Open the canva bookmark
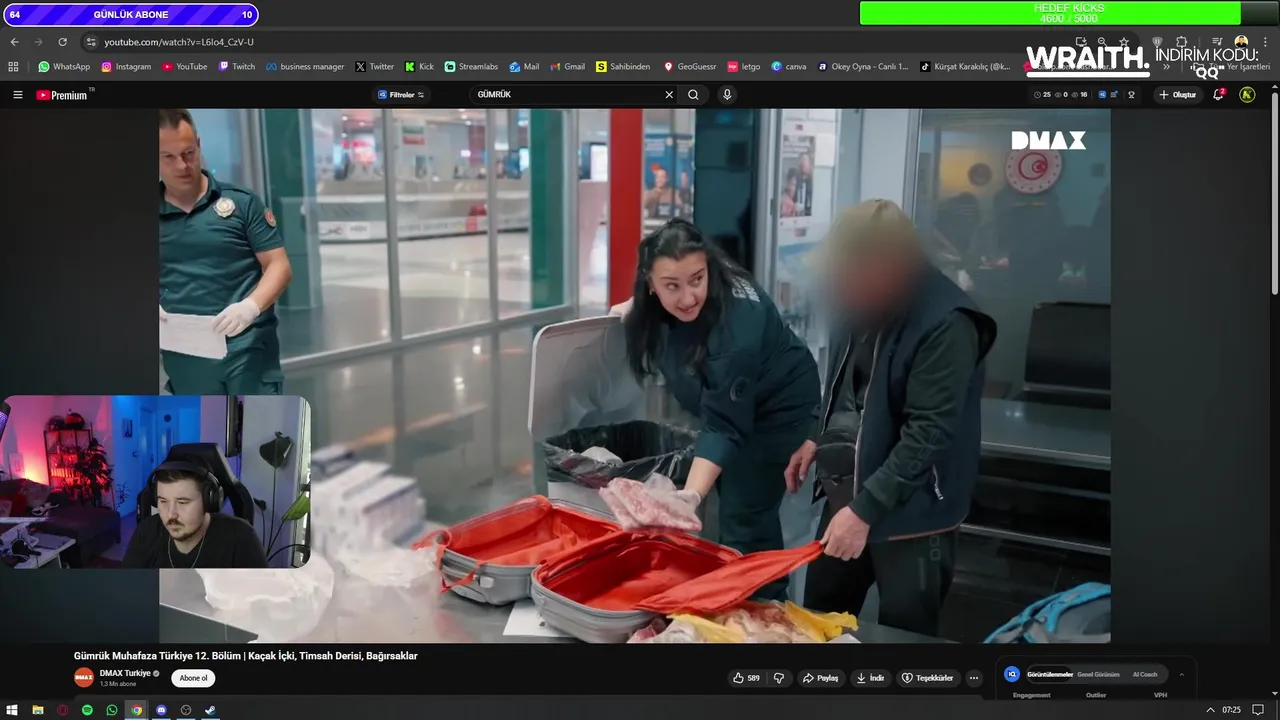The image size is (1280, 720). [789, 67]
